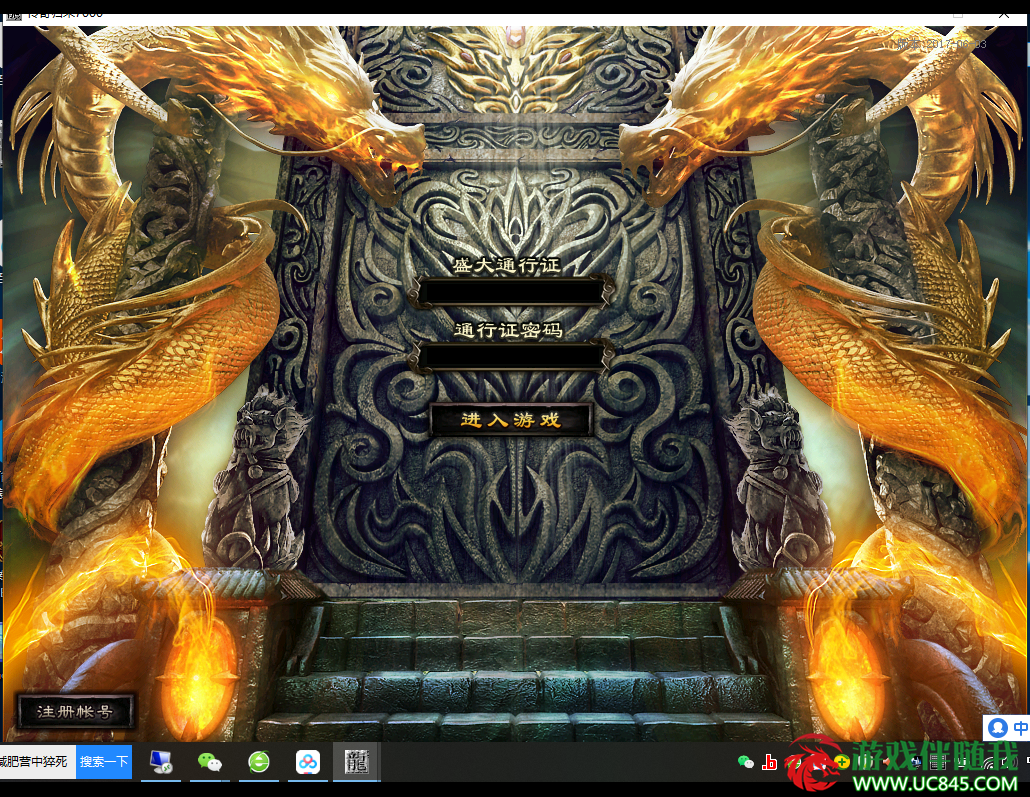Open WeChat from the taskbar
Viewport: 1030px width, 797px height.
click(210, 762)
